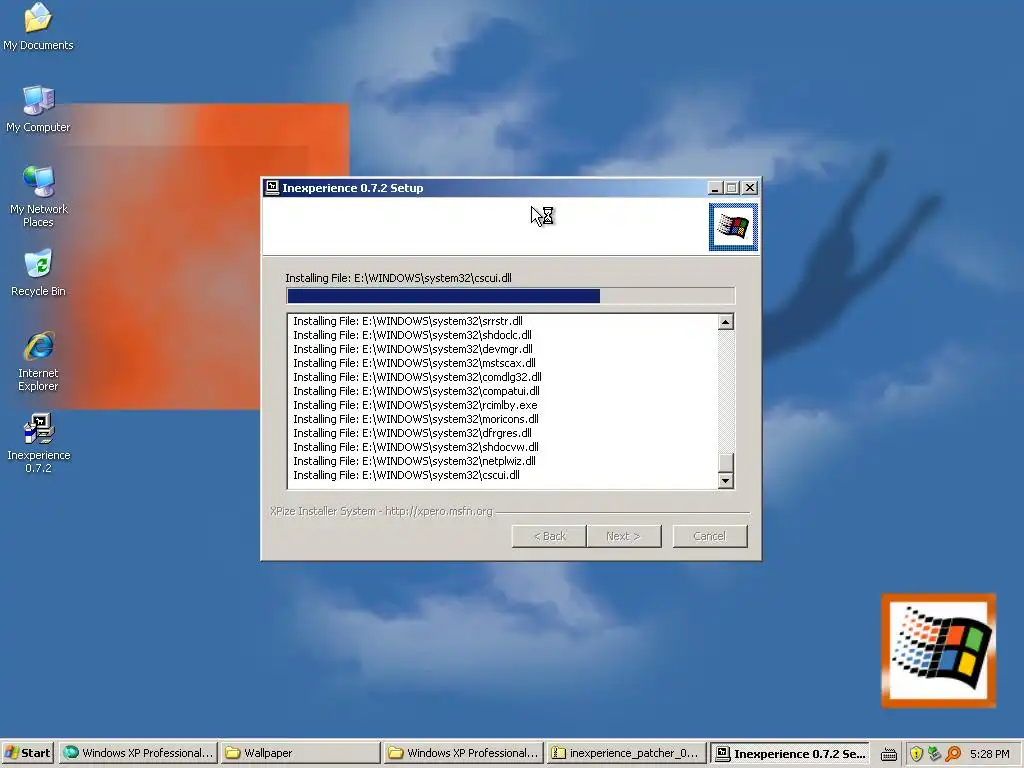Click the 5:28 PM clock
The width and height of the screenshot is (1024, 768).
click(989, 754)
